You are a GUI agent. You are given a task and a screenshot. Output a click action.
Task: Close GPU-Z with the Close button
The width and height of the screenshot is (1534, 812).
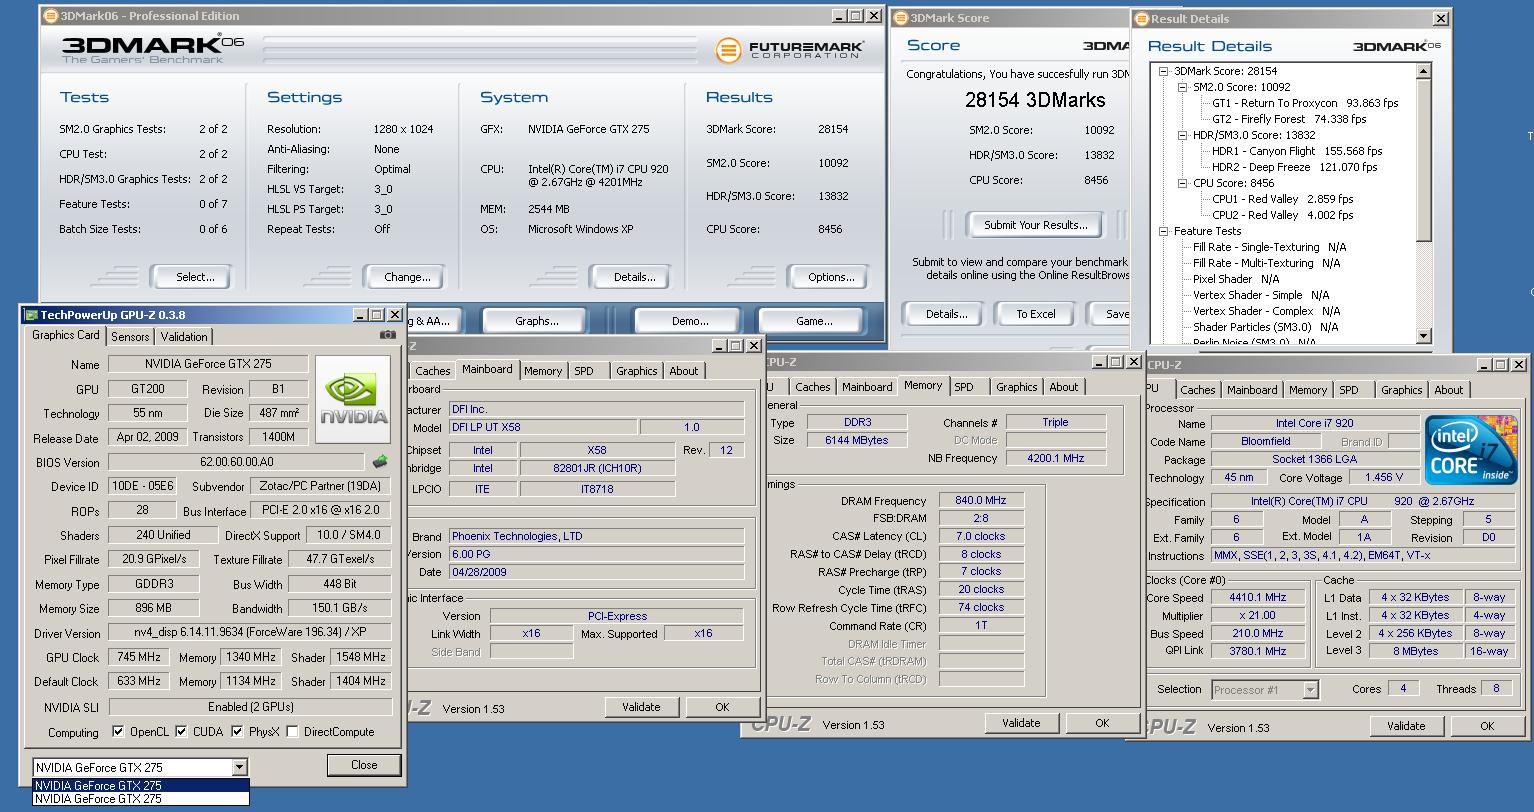pos(364,765)
